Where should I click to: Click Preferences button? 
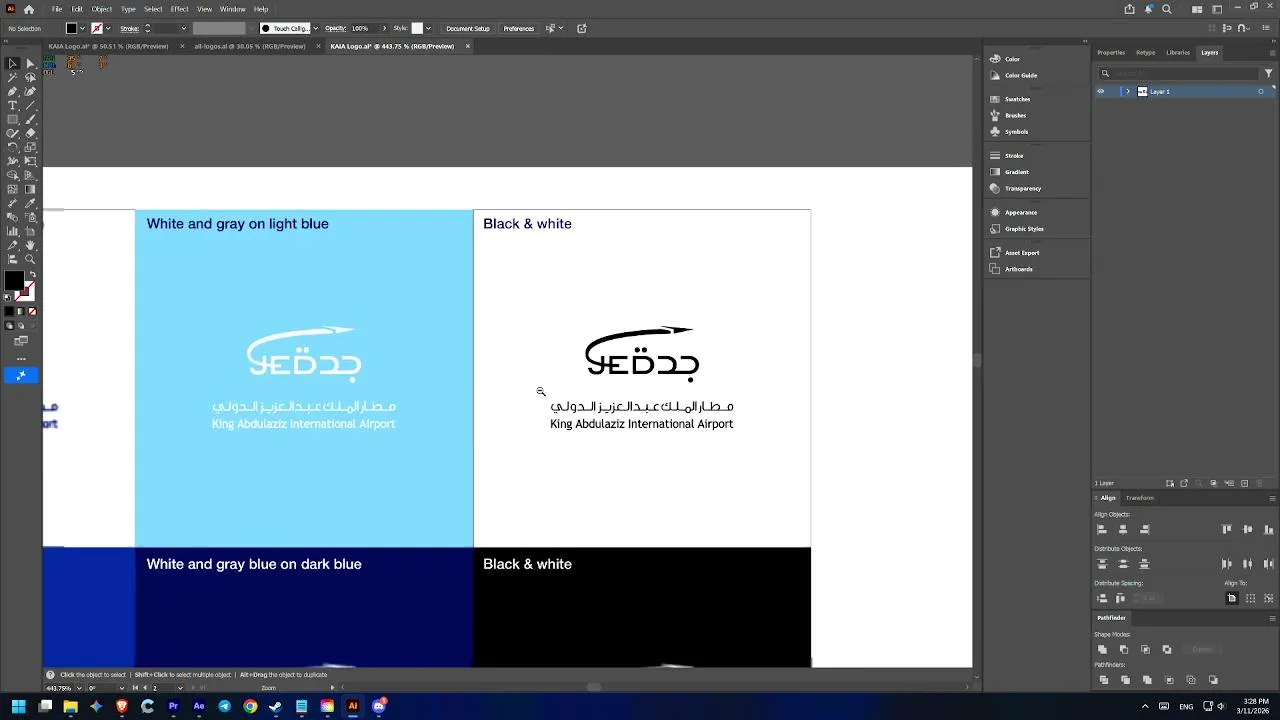518,28
